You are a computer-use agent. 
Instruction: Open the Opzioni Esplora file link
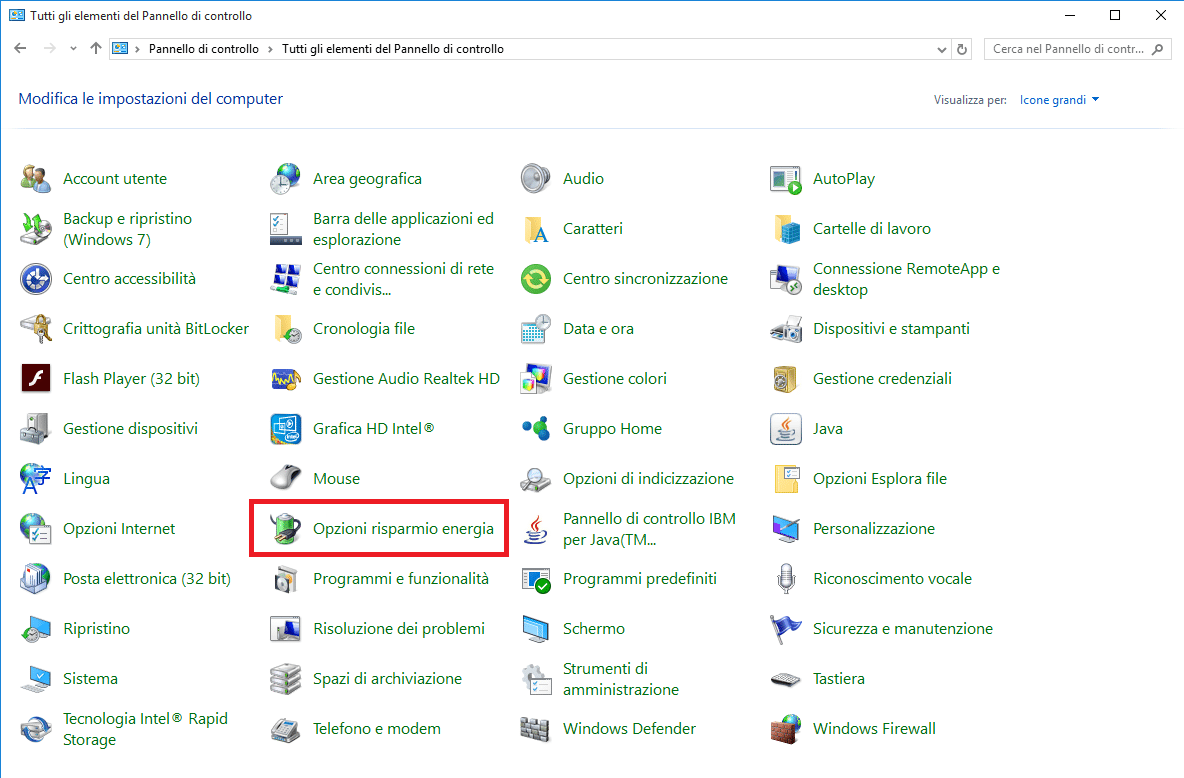pyautogui.click(x=880, y=478)
